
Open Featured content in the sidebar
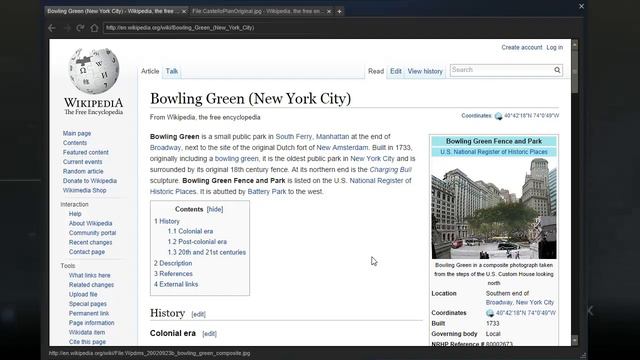coord(86,152)
